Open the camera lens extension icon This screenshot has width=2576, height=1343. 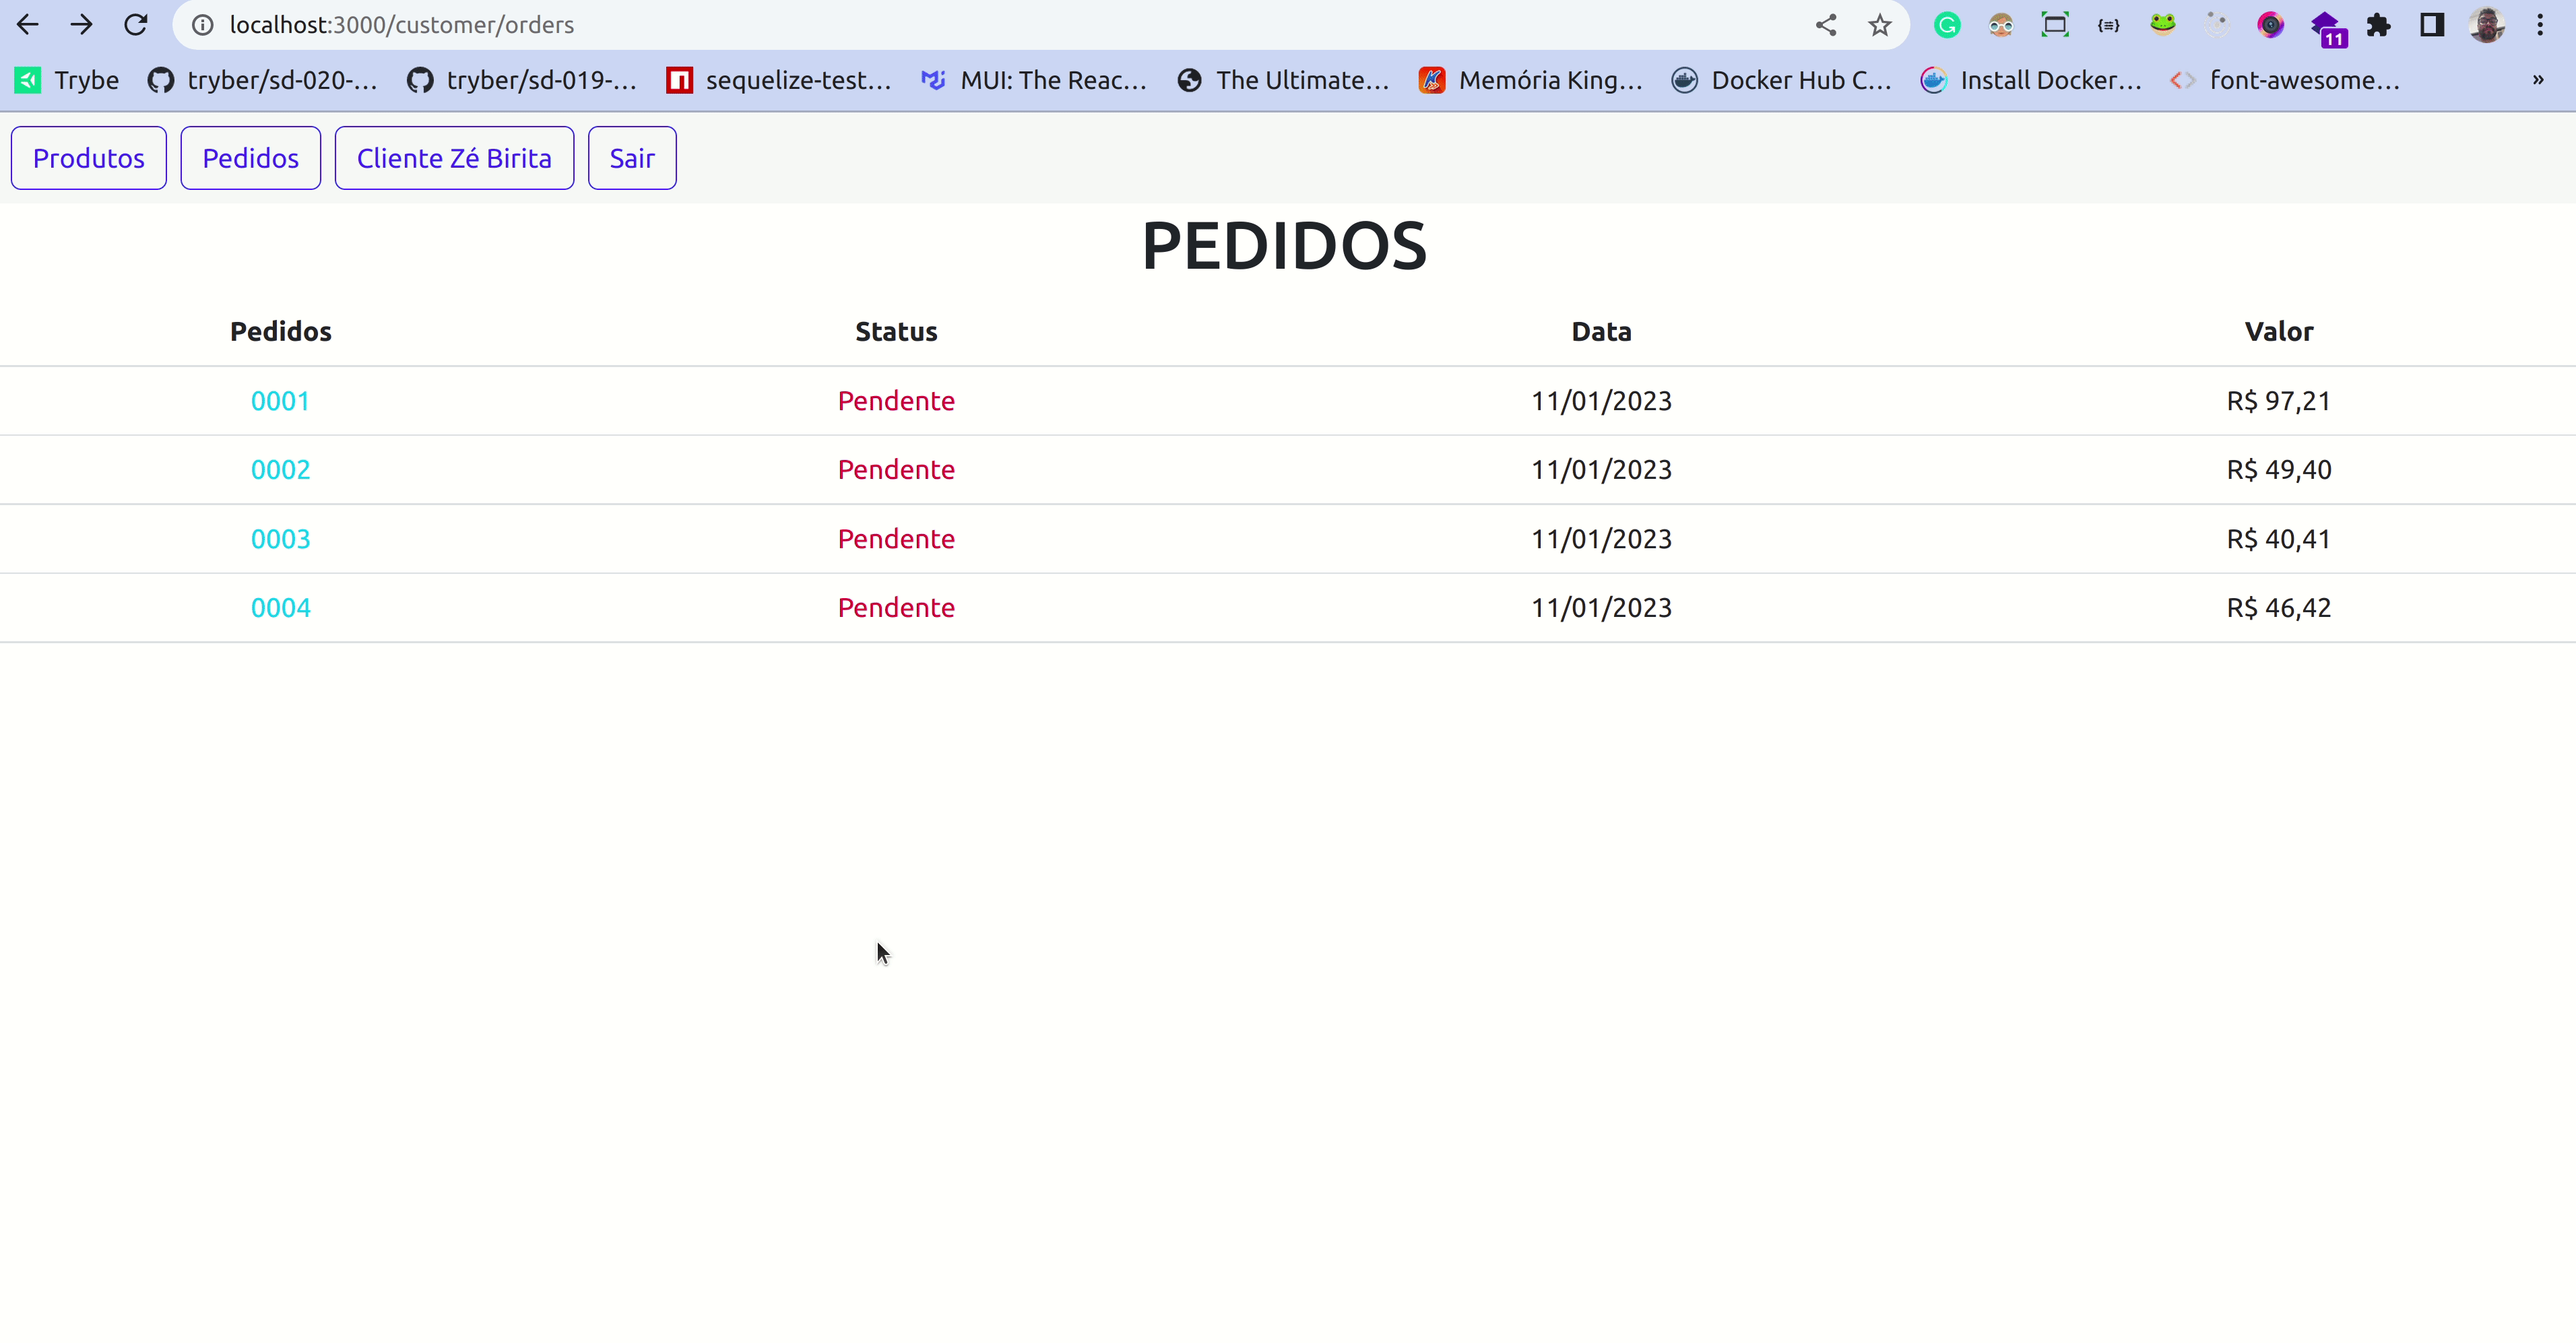pos(2271,24)
